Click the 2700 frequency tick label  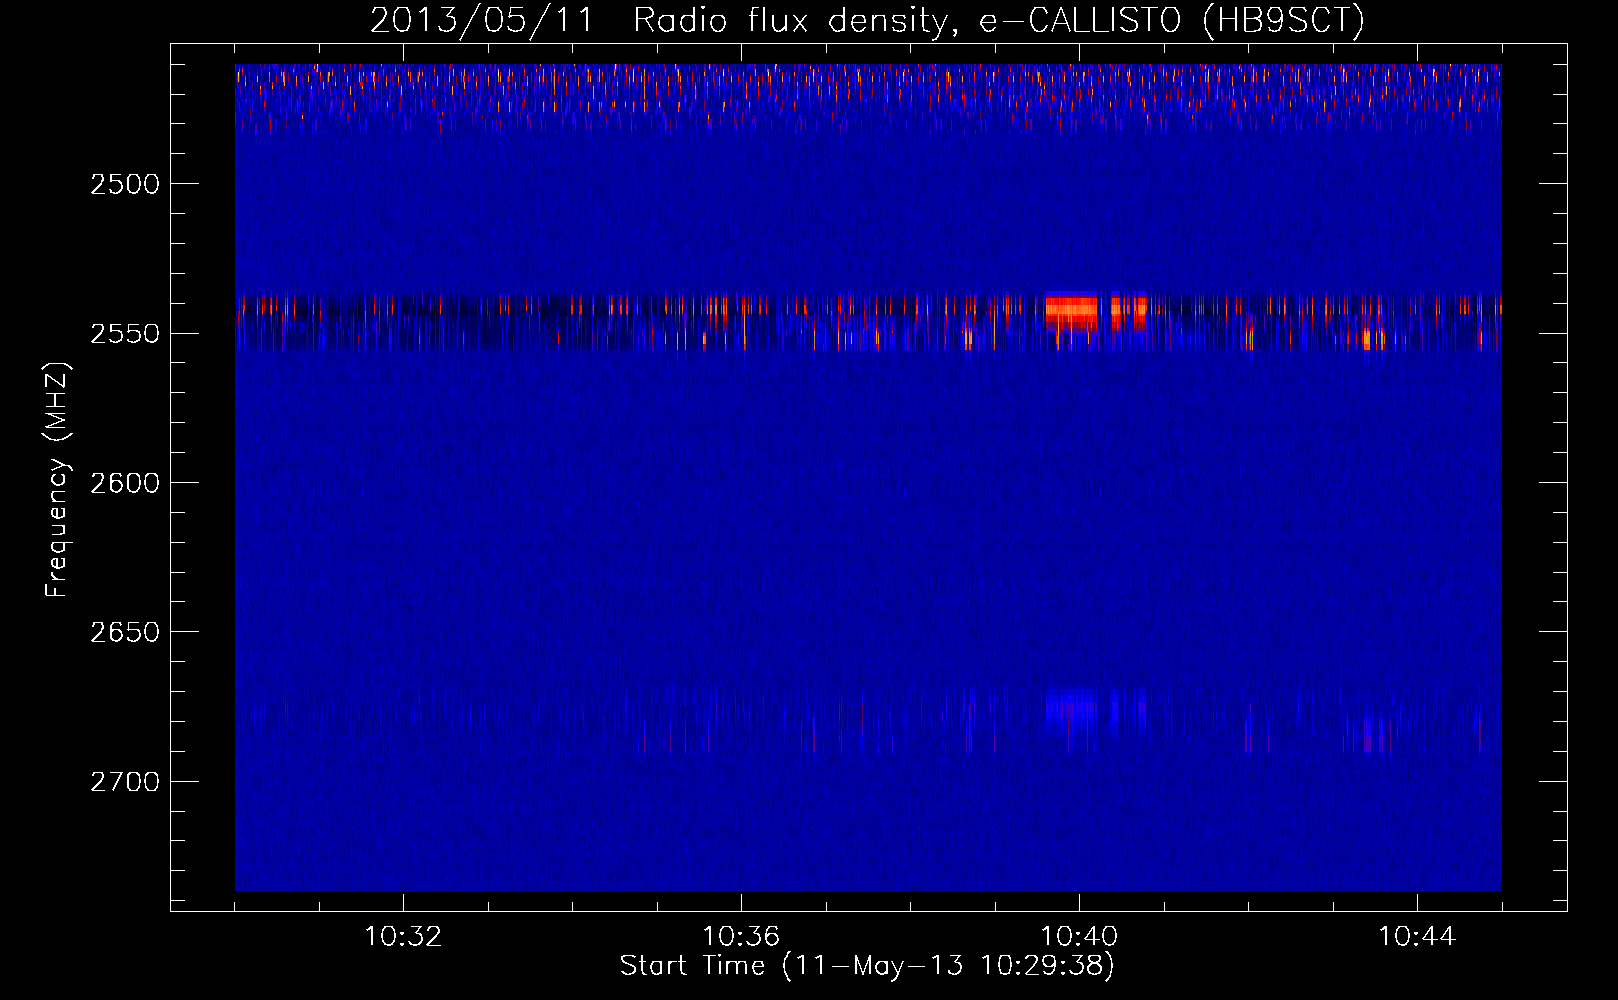pos(124,782)
